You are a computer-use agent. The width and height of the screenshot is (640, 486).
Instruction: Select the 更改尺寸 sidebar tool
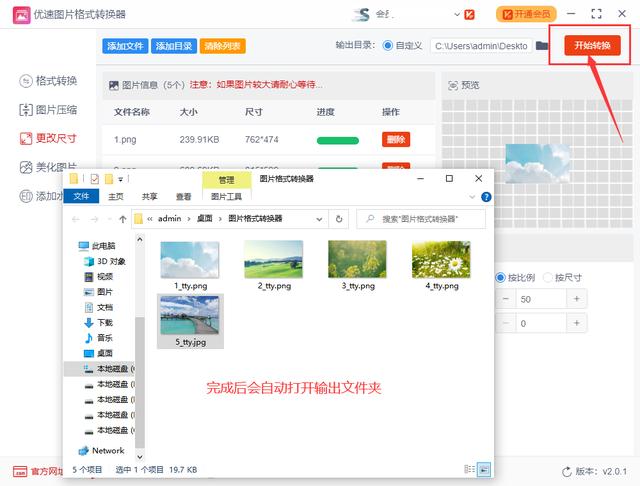pyautogui.click(x=48, y=139)
